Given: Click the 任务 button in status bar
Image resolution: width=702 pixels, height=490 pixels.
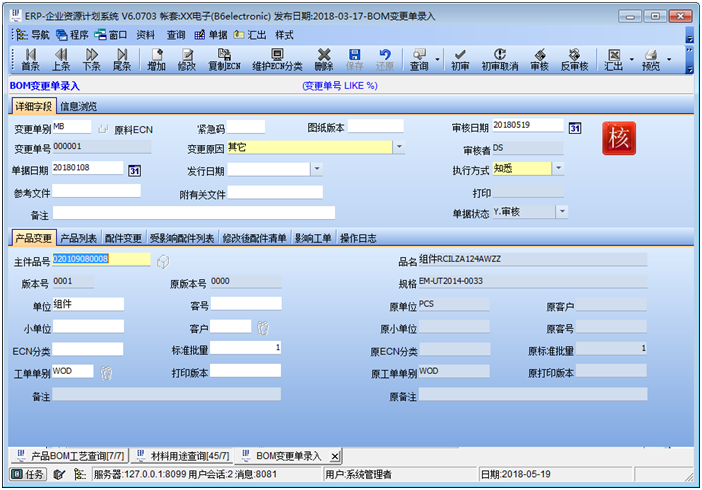Looking at the screenshot, I should [29, 474].
